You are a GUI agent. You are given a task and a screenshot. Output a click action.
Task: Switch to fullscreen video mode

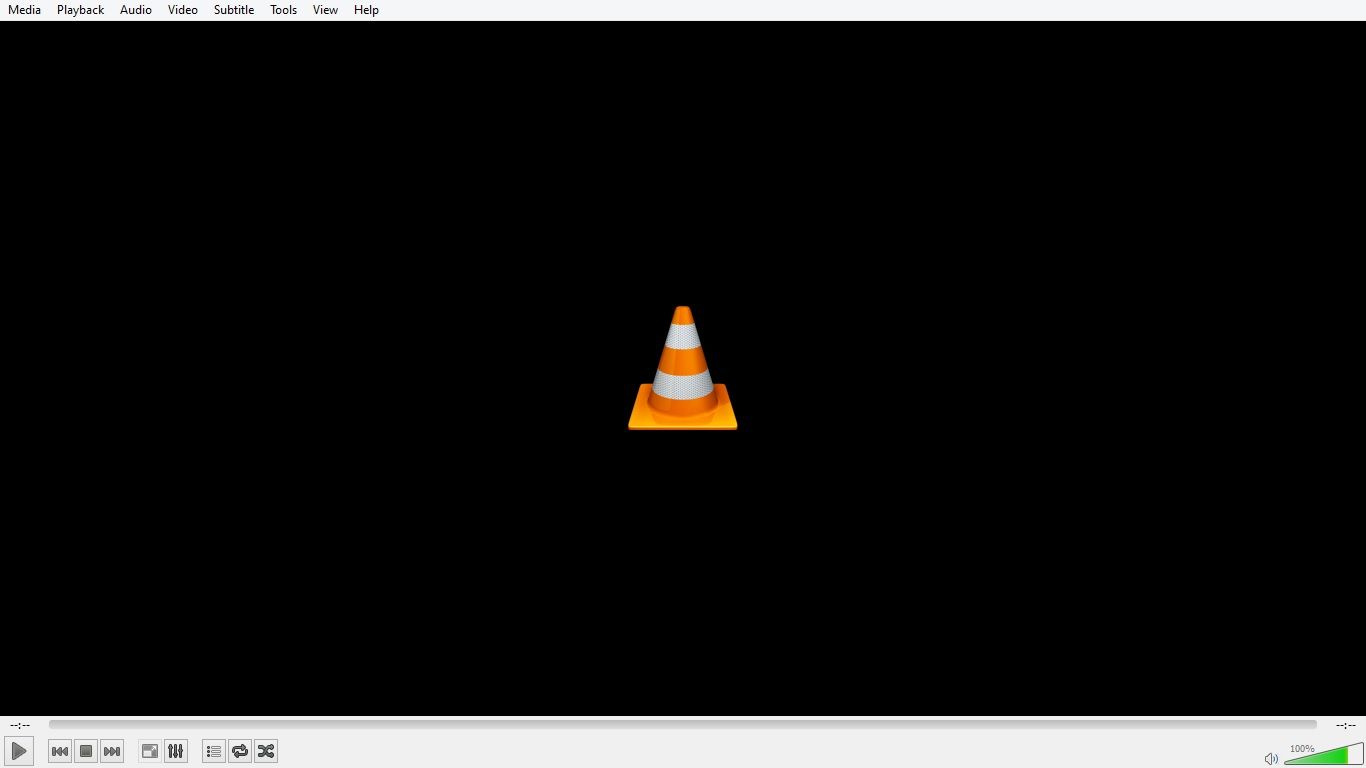[x=149, y=751]
